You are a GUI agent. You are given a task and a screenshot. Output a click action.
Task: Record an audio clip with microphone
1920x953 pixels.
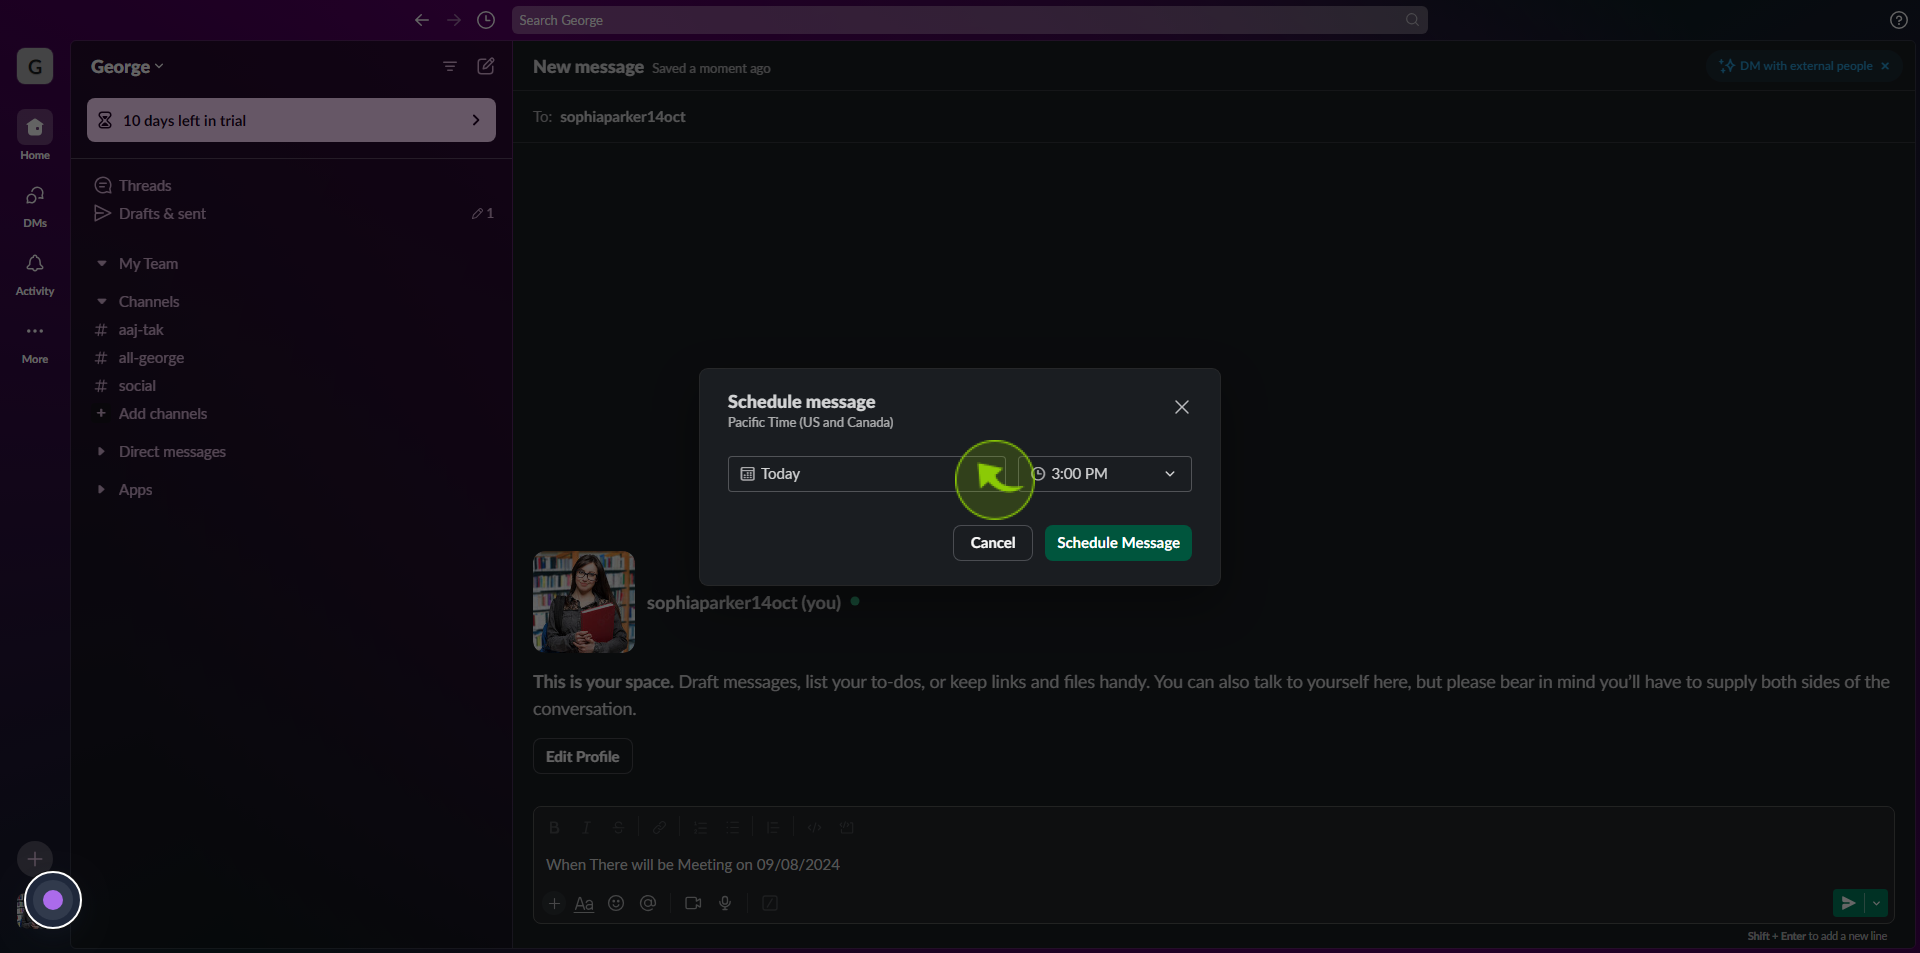click(725, 904)
